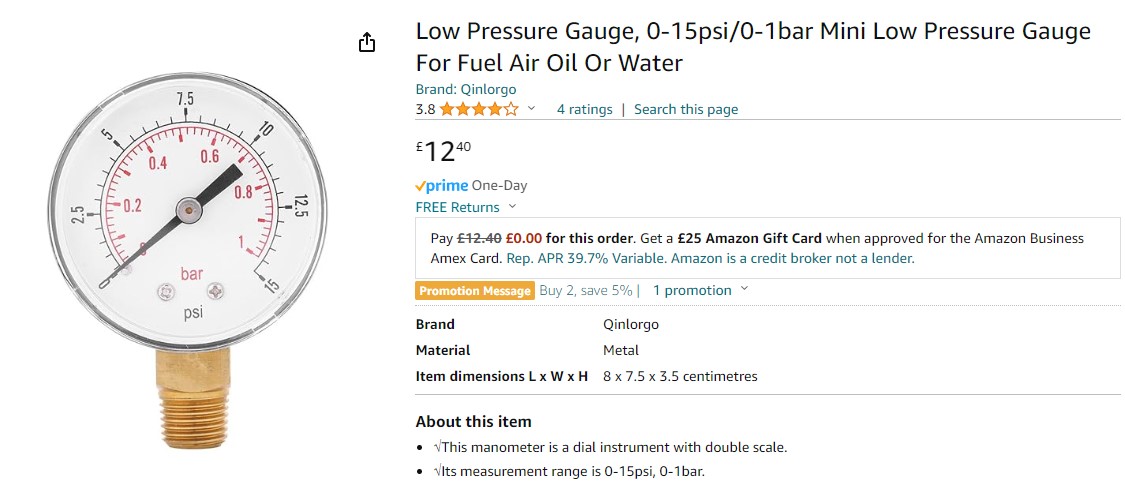This screenshot has width=1125, height=485.
Task: Open the 4 ratings link
Action: 584,109
